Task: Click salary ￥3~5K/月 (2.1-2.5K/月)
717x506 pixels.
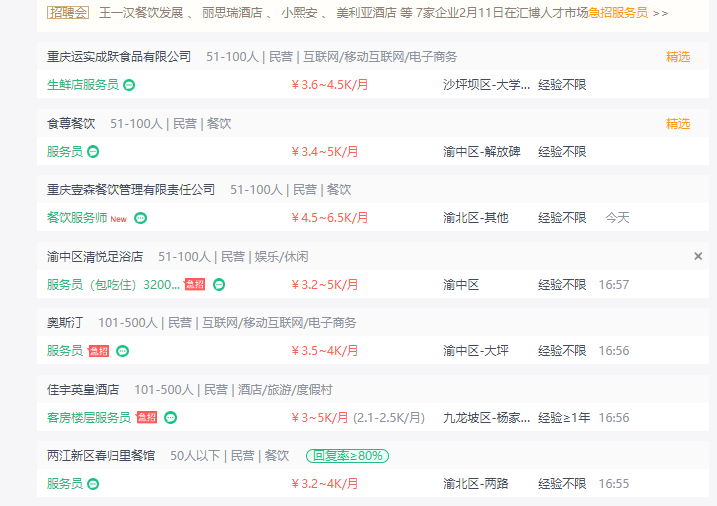Action: pyautogui.click(x=358, y=417)
